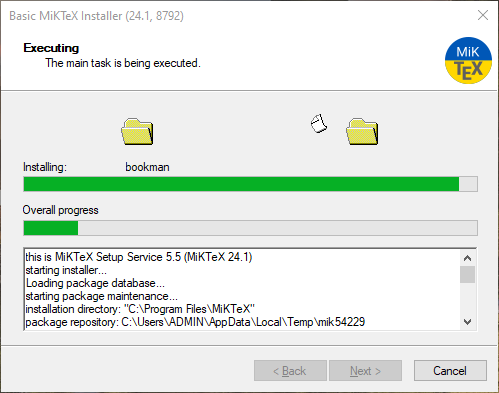
Task: Click the 'starting installer...' log line
Action: pyautogui.click(x=66, y=270)
